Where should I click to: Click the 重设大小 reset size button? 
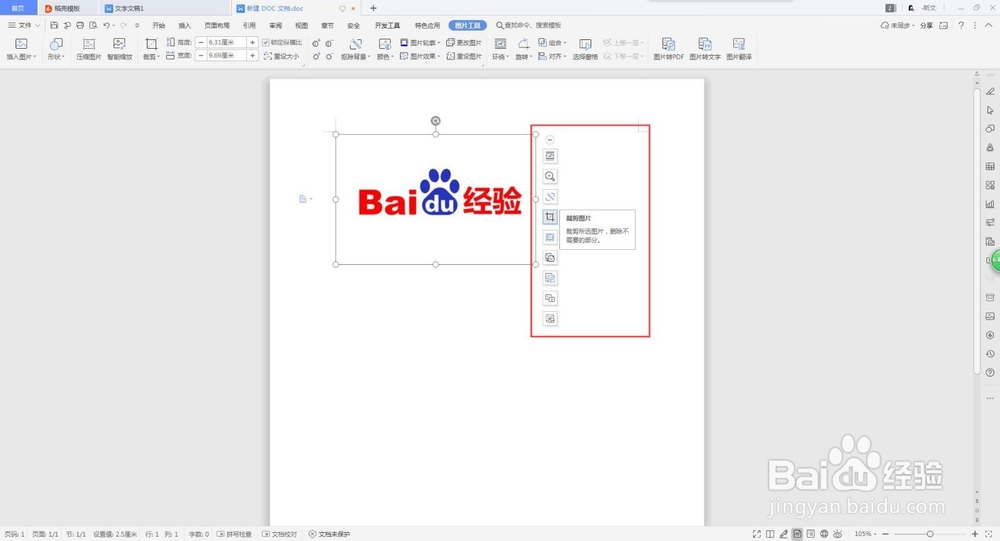tap(281, 56)
